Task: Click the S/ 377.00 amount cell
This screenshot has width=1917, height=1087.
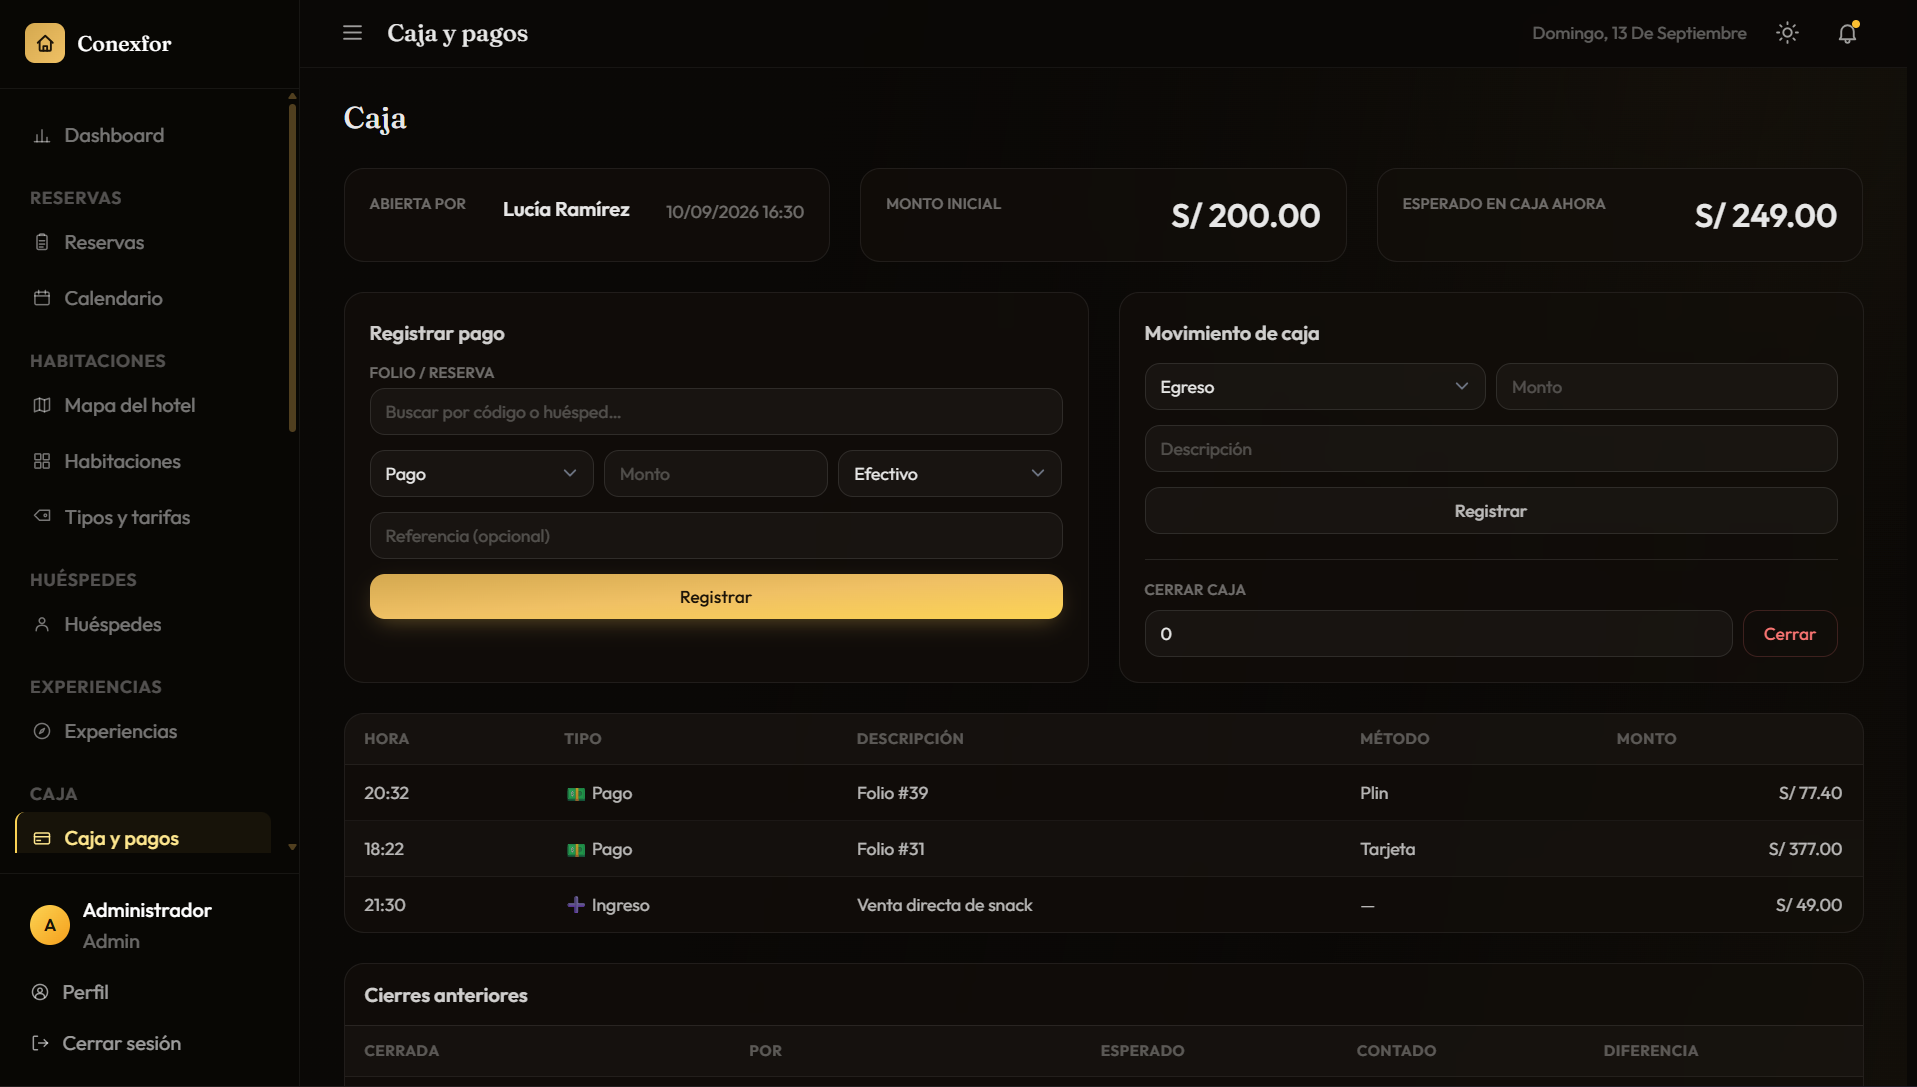Action: point(1805,849)
